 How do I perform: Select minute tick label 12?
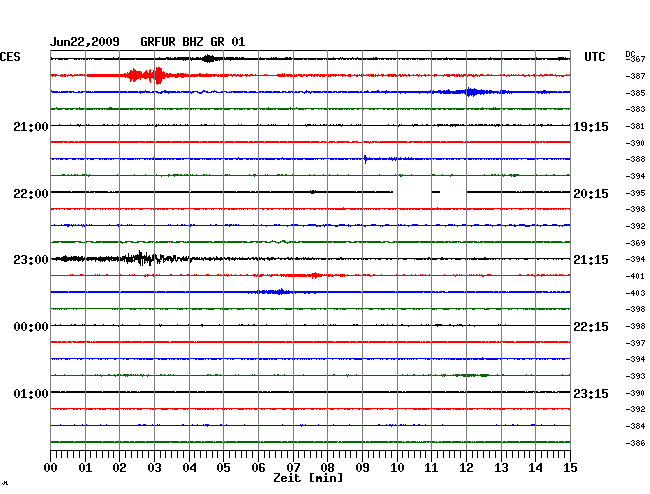(x=466, y=467)
